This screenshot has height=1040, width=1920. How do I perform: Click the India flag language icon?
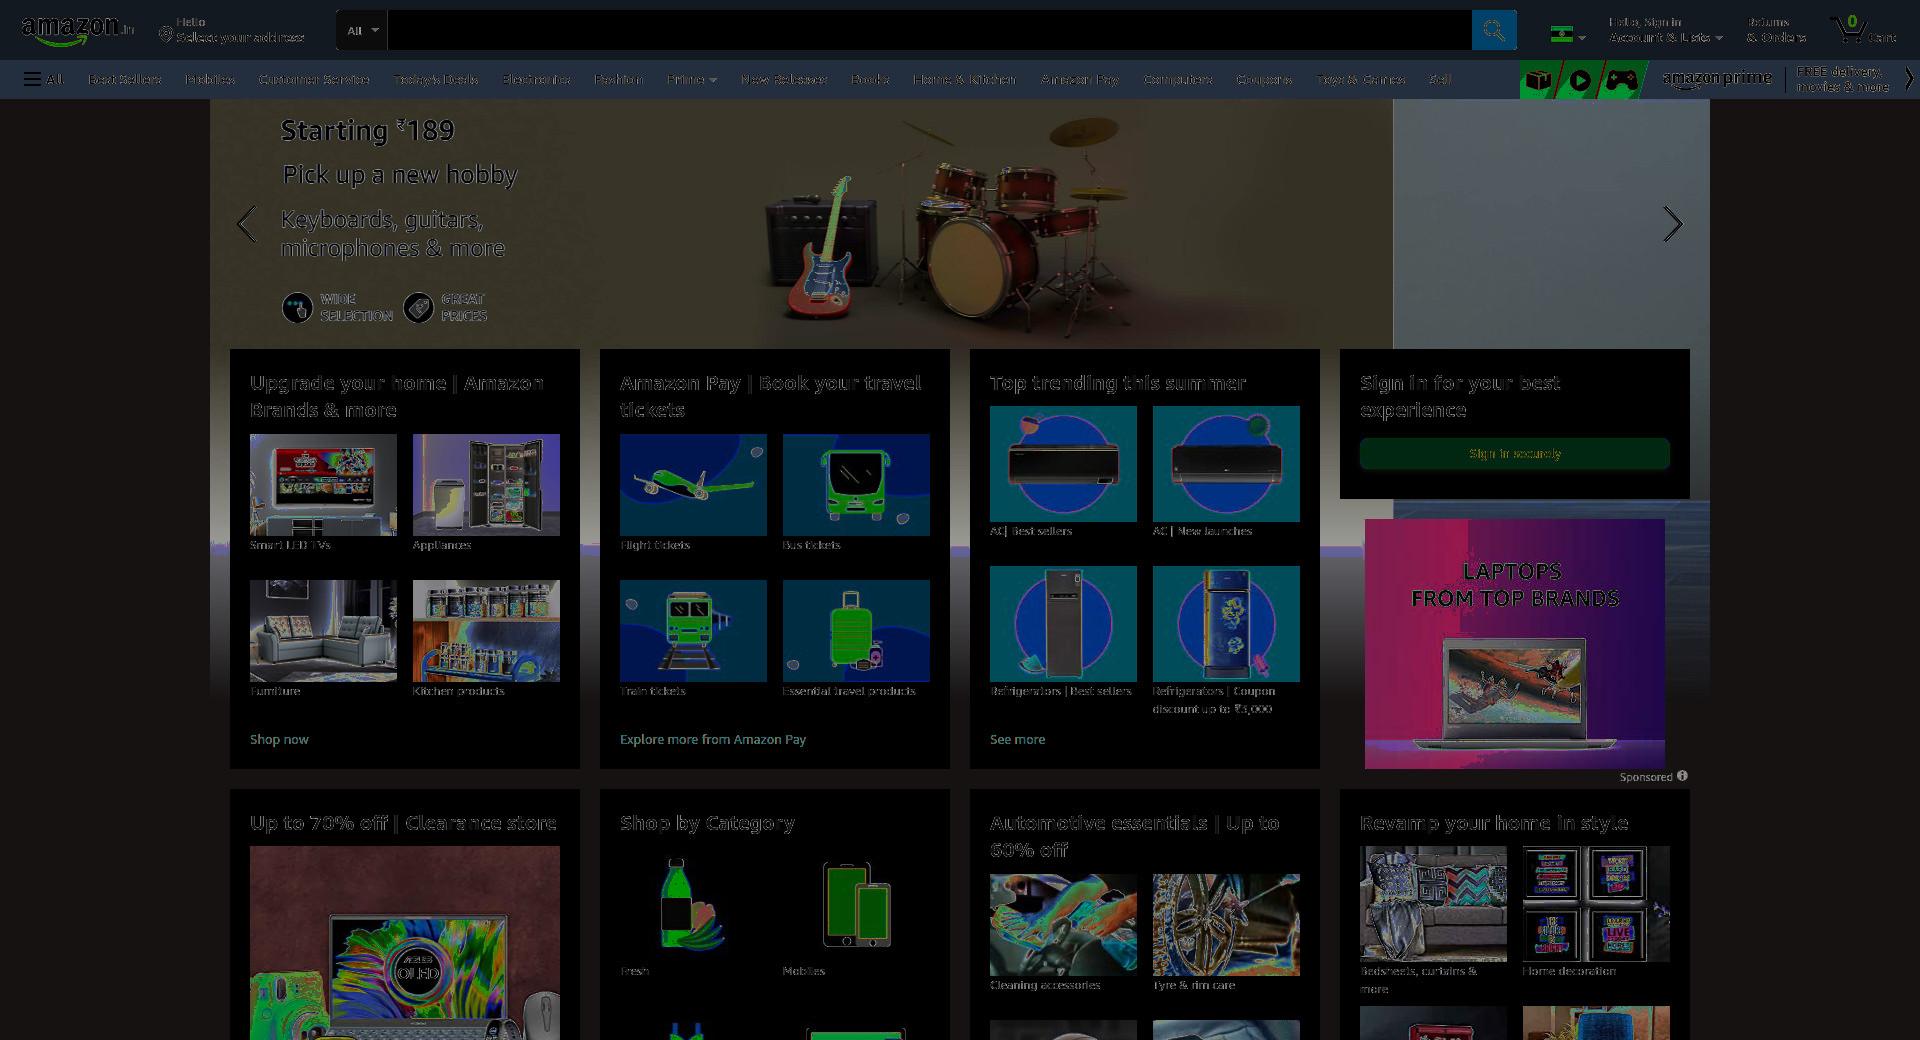1561,34
